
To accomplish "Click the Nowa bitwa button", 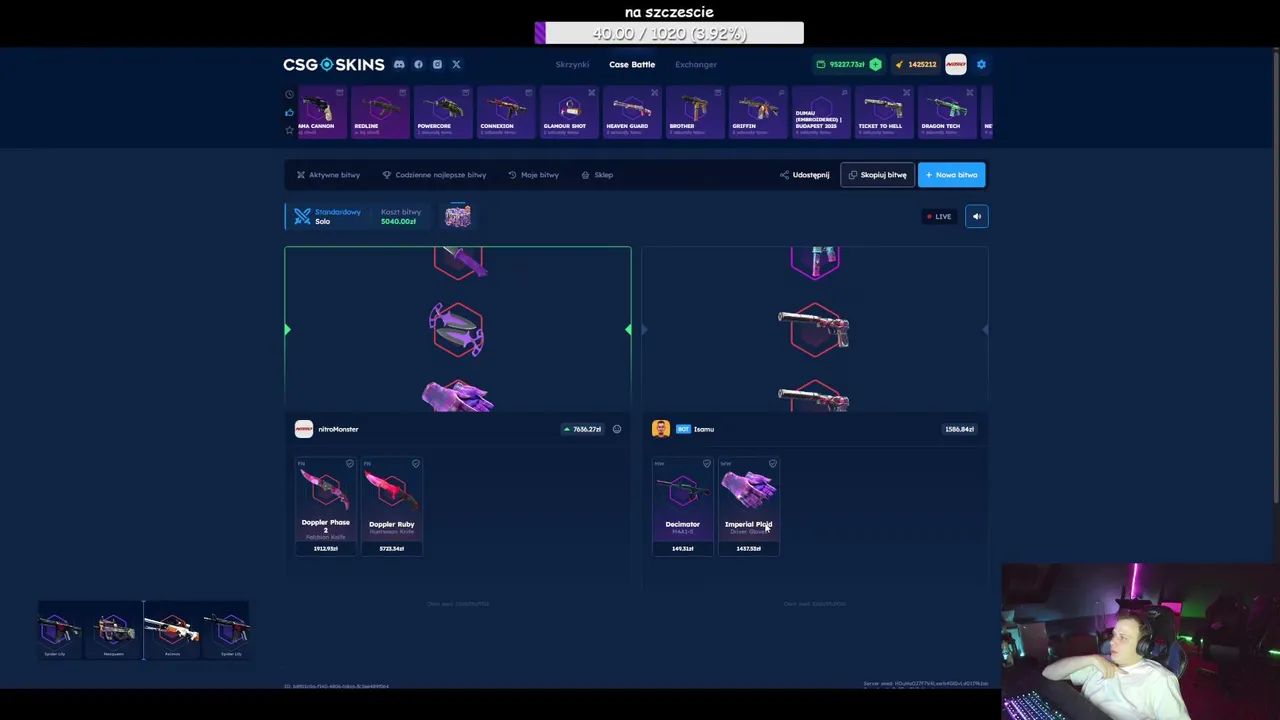I will 951,175.
